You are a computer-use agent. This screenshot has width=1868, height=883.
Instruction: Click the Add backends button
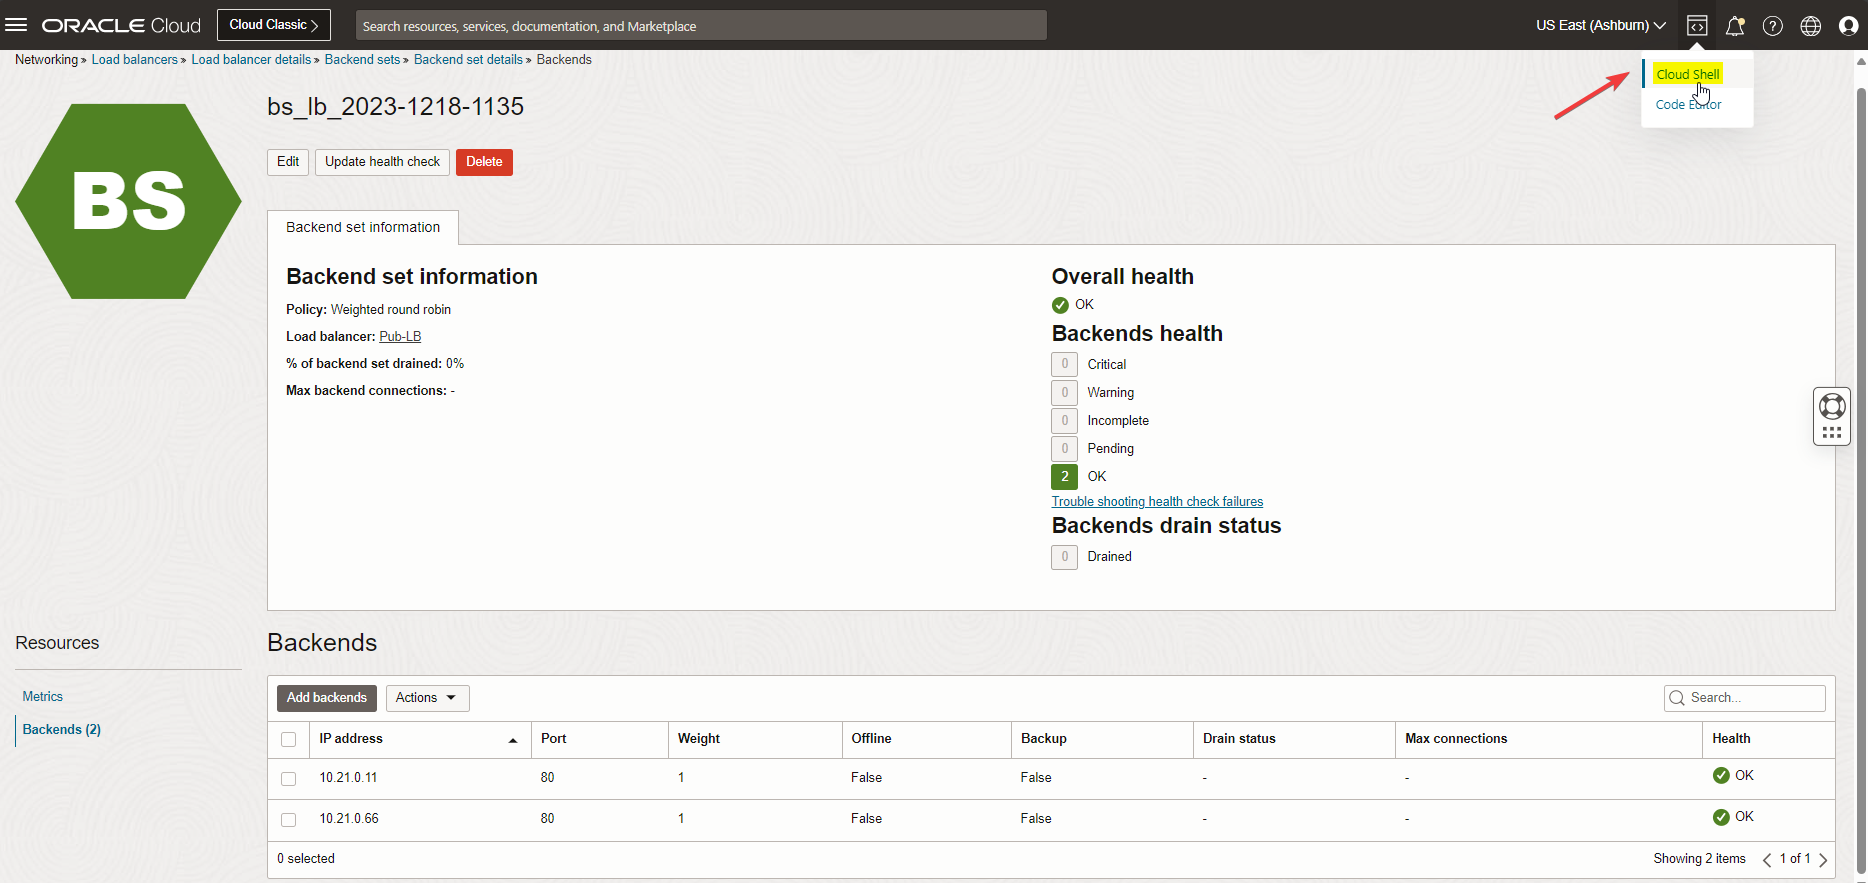(x=327, y=698)
